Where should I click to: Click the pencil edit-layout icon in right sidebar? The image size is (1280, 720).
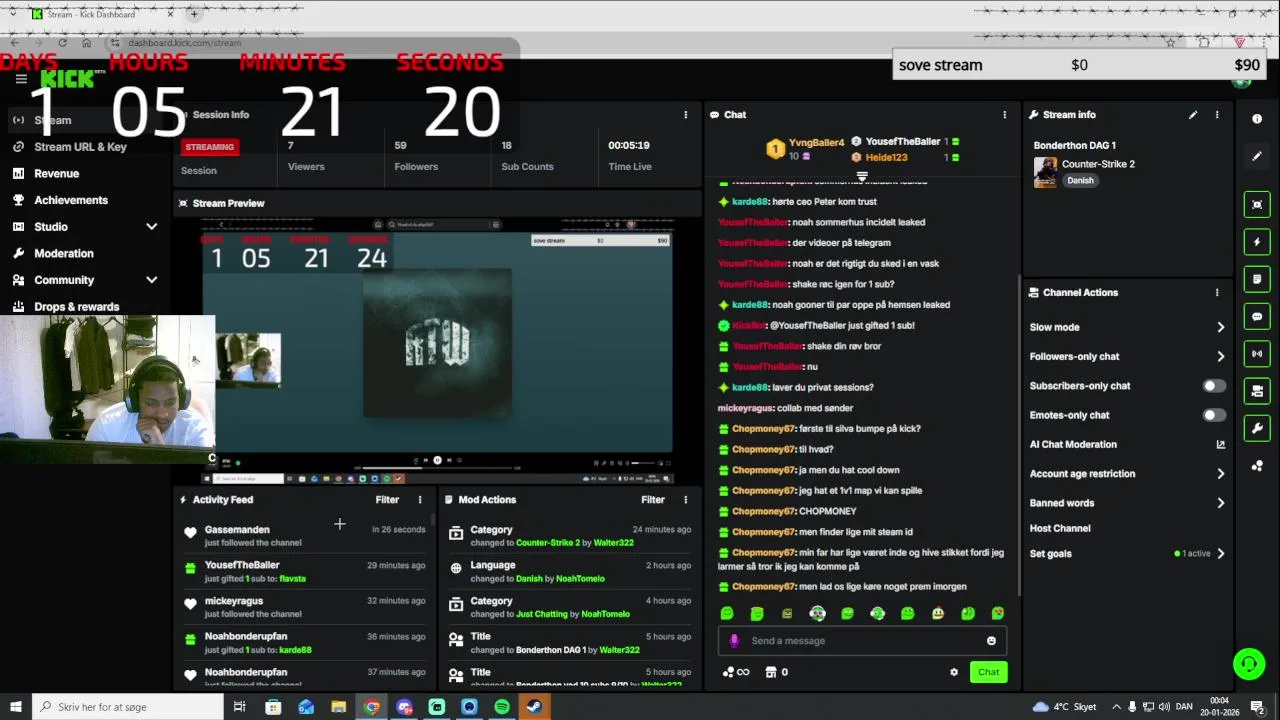tap(1257, 156)
